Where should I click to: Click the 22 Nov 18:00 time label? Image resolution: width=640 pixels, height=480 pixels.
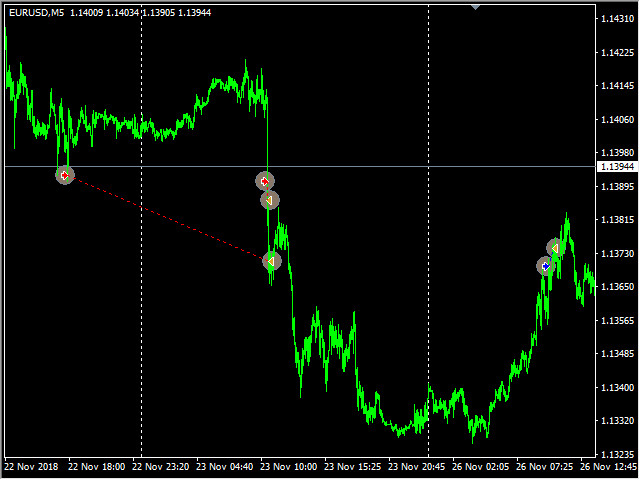(96, 467)
